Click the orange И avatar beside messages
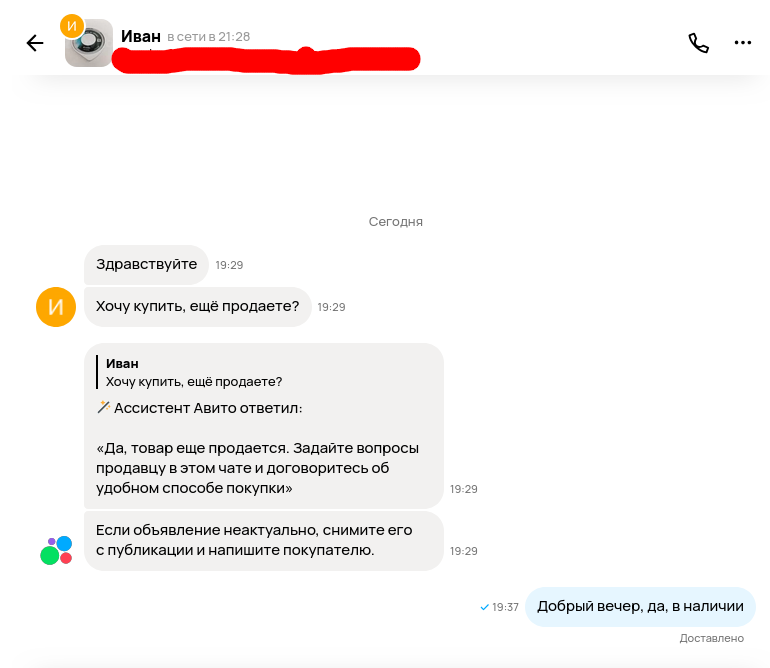The height and width of the screenshot is (668, 770). coord(56,307)
